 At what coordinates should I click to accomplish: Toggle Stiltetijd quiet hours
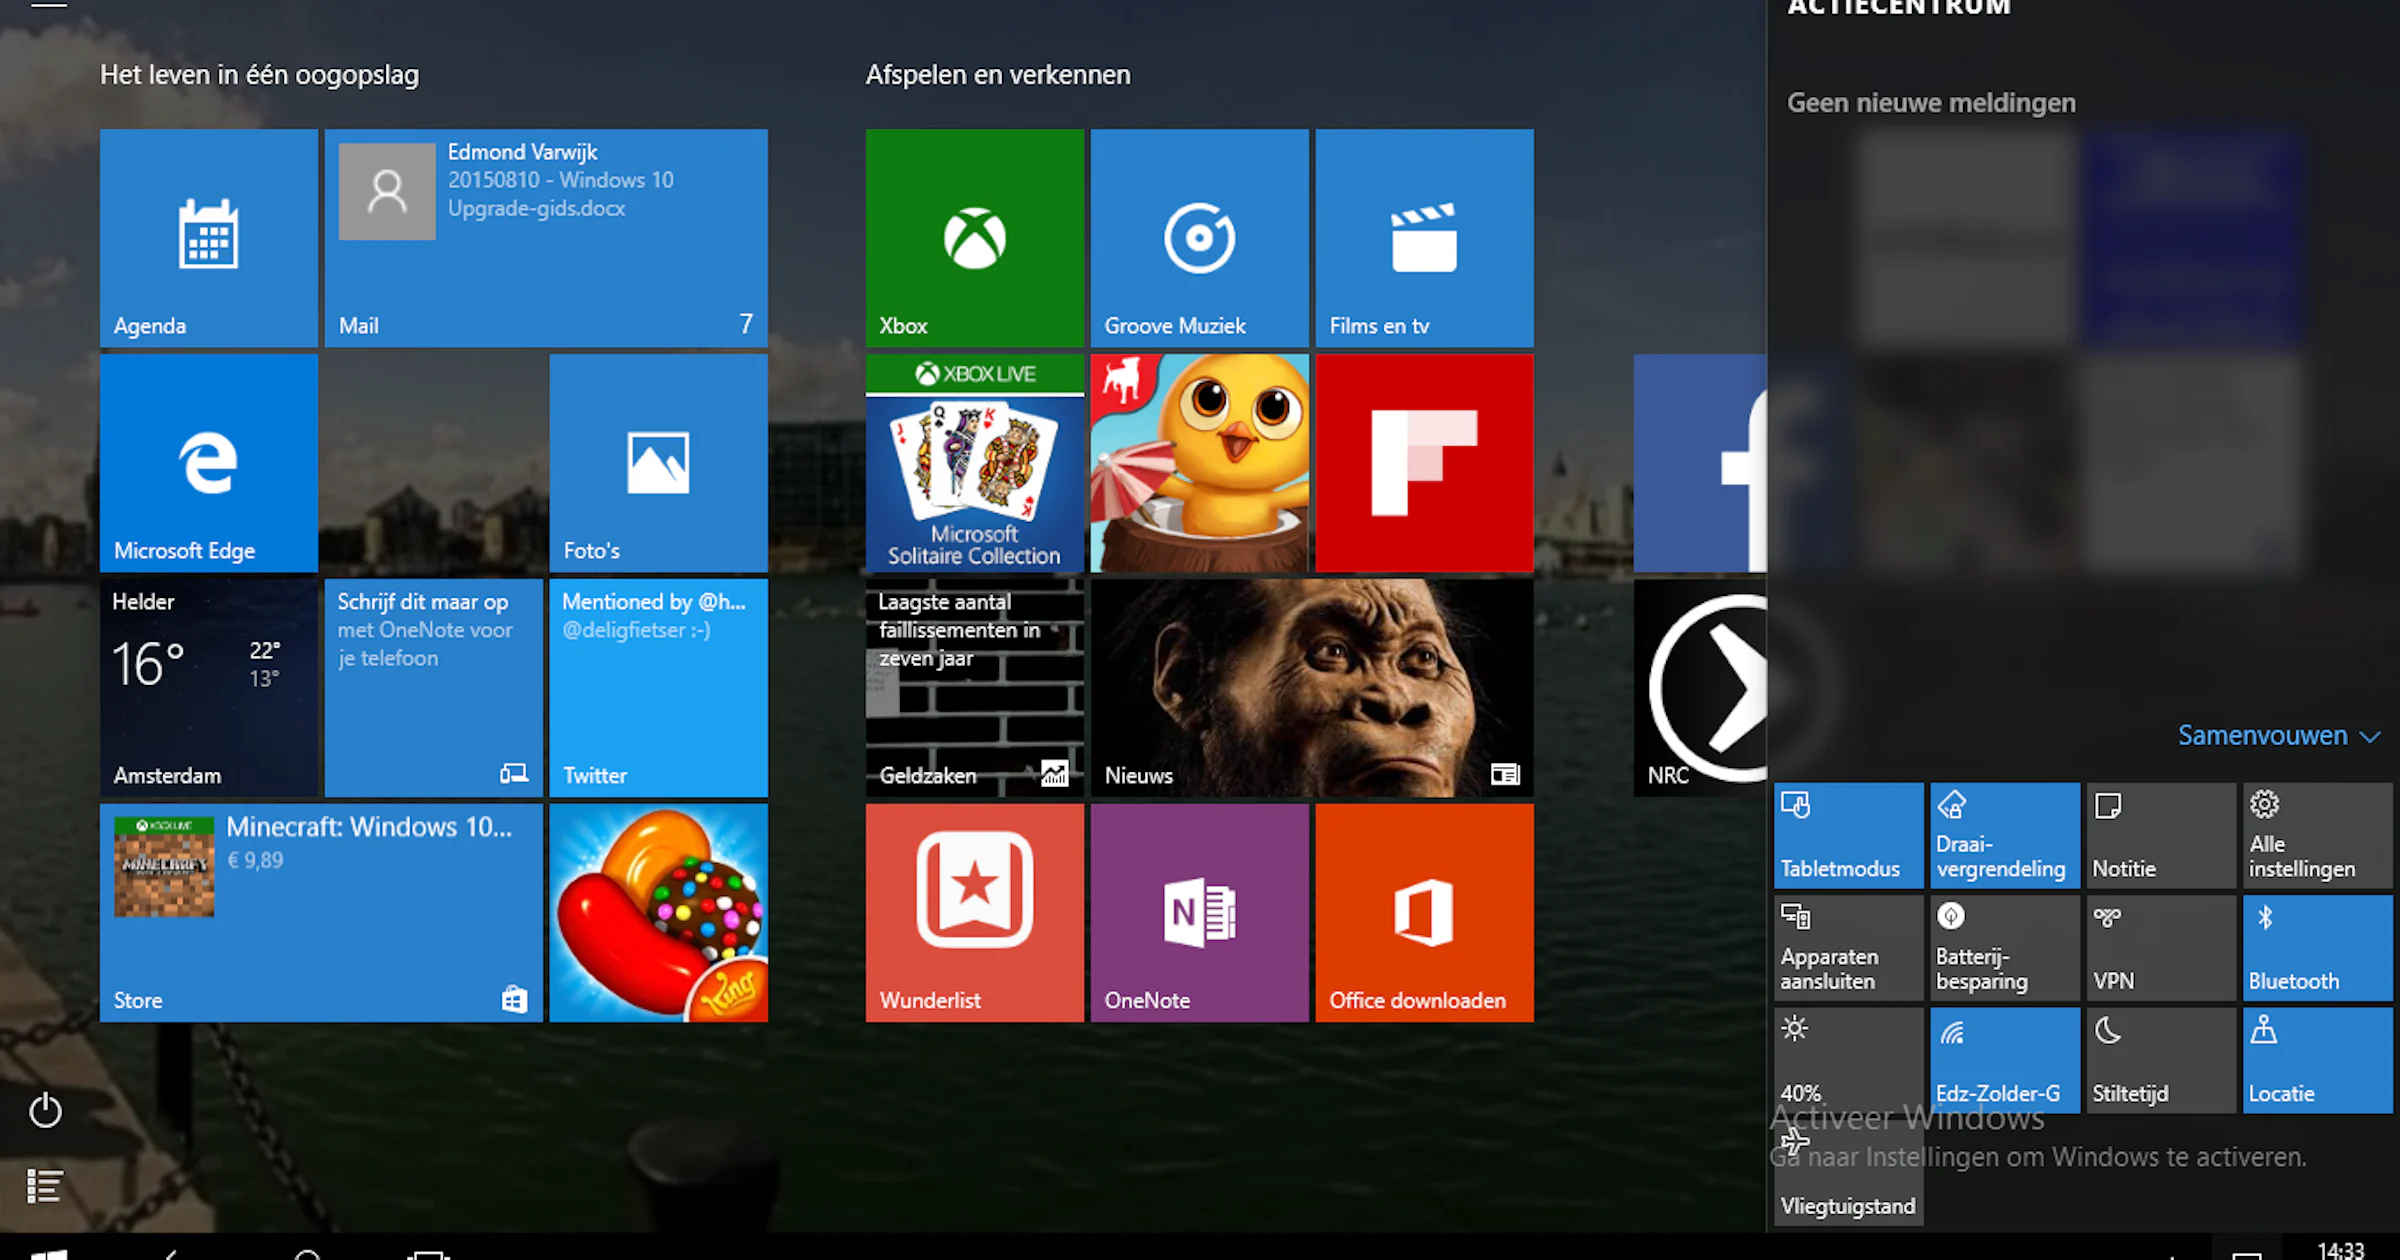pyautogui.click(x=2161, y=1060)
